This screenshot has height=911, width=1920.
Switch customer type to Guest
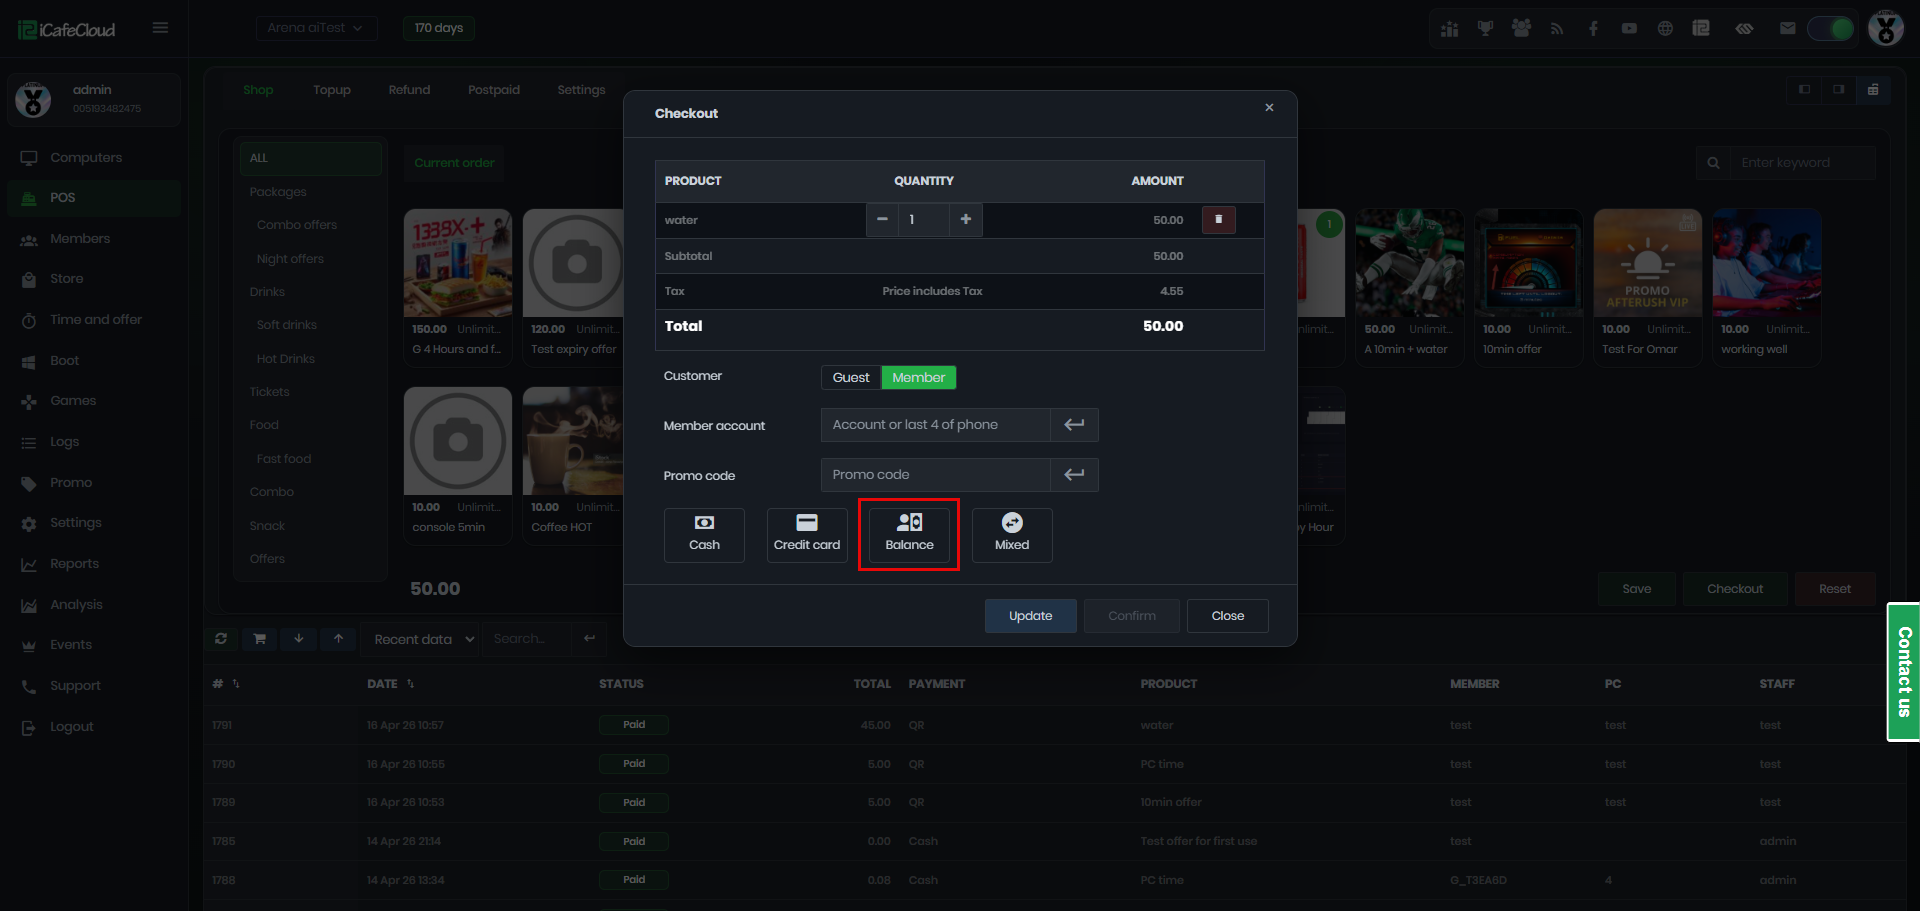coord(851,377)
